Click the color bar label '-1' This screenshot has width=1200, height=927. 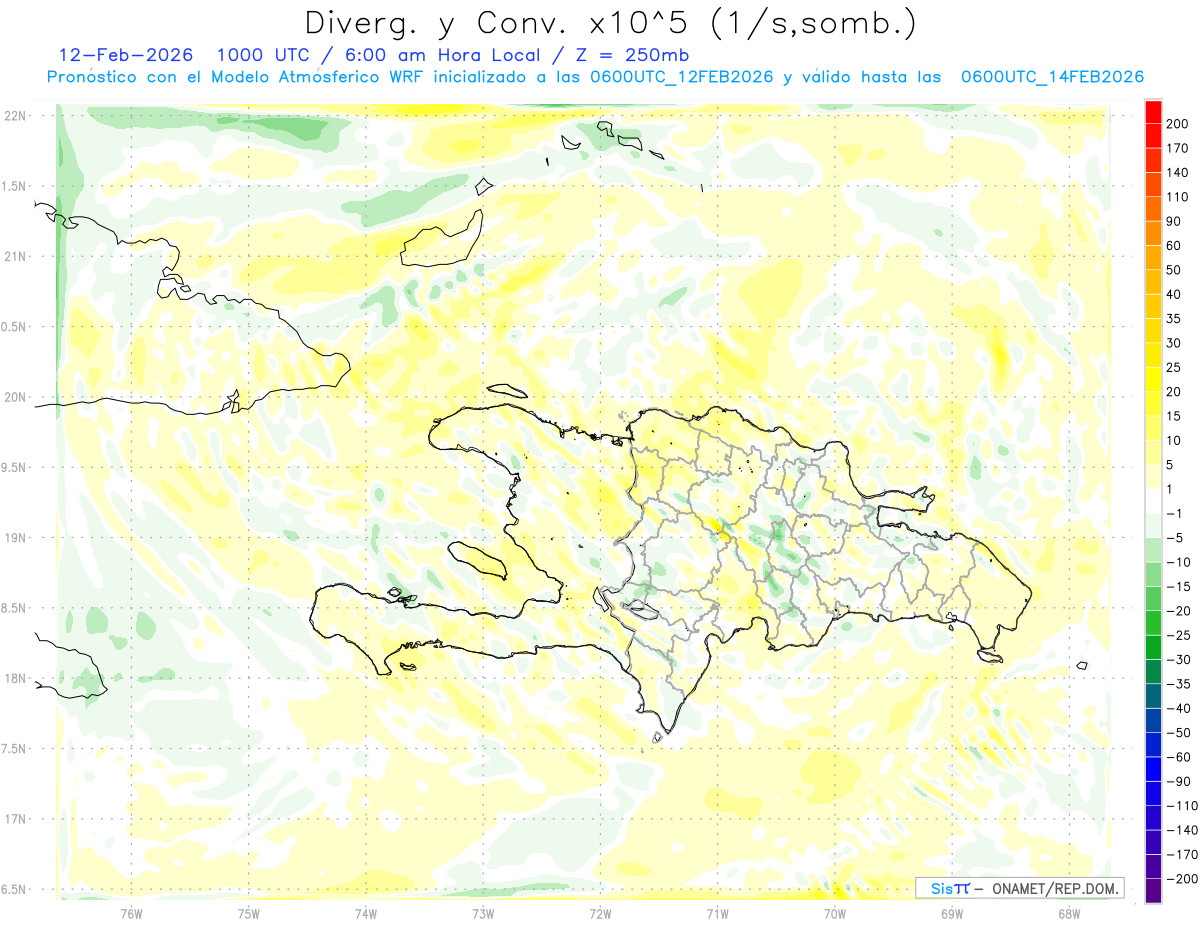click(1175, 513)
